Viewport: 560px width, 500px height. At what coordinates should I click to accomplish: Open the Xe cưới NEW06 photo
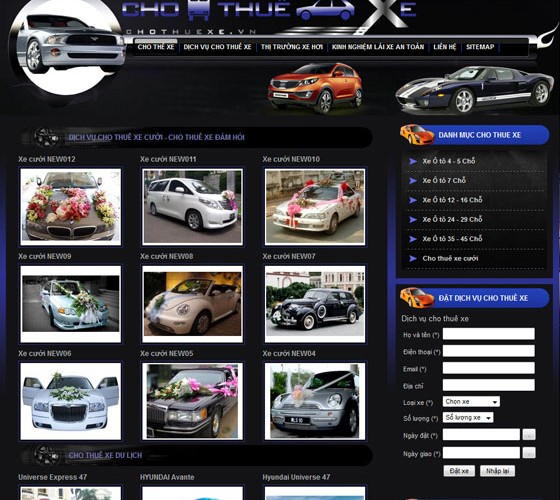click(70, 401)
